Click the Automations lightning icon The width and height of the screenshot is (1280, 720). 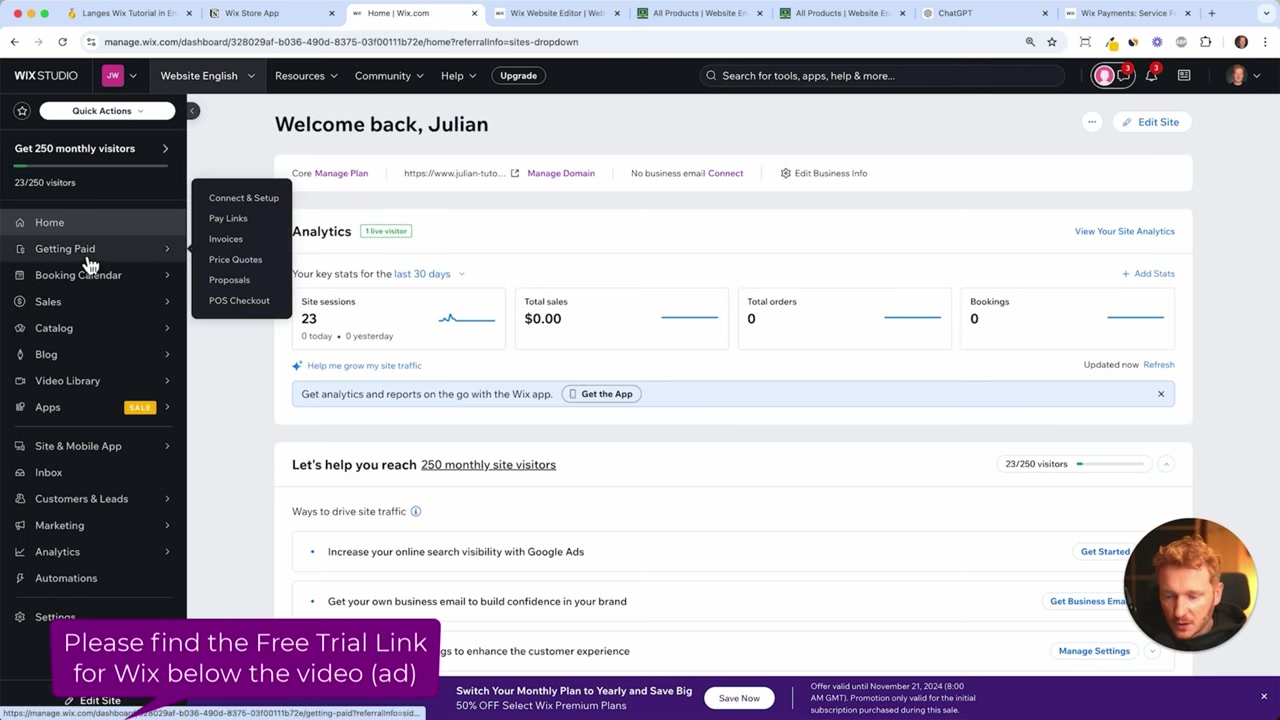[20, 578]
